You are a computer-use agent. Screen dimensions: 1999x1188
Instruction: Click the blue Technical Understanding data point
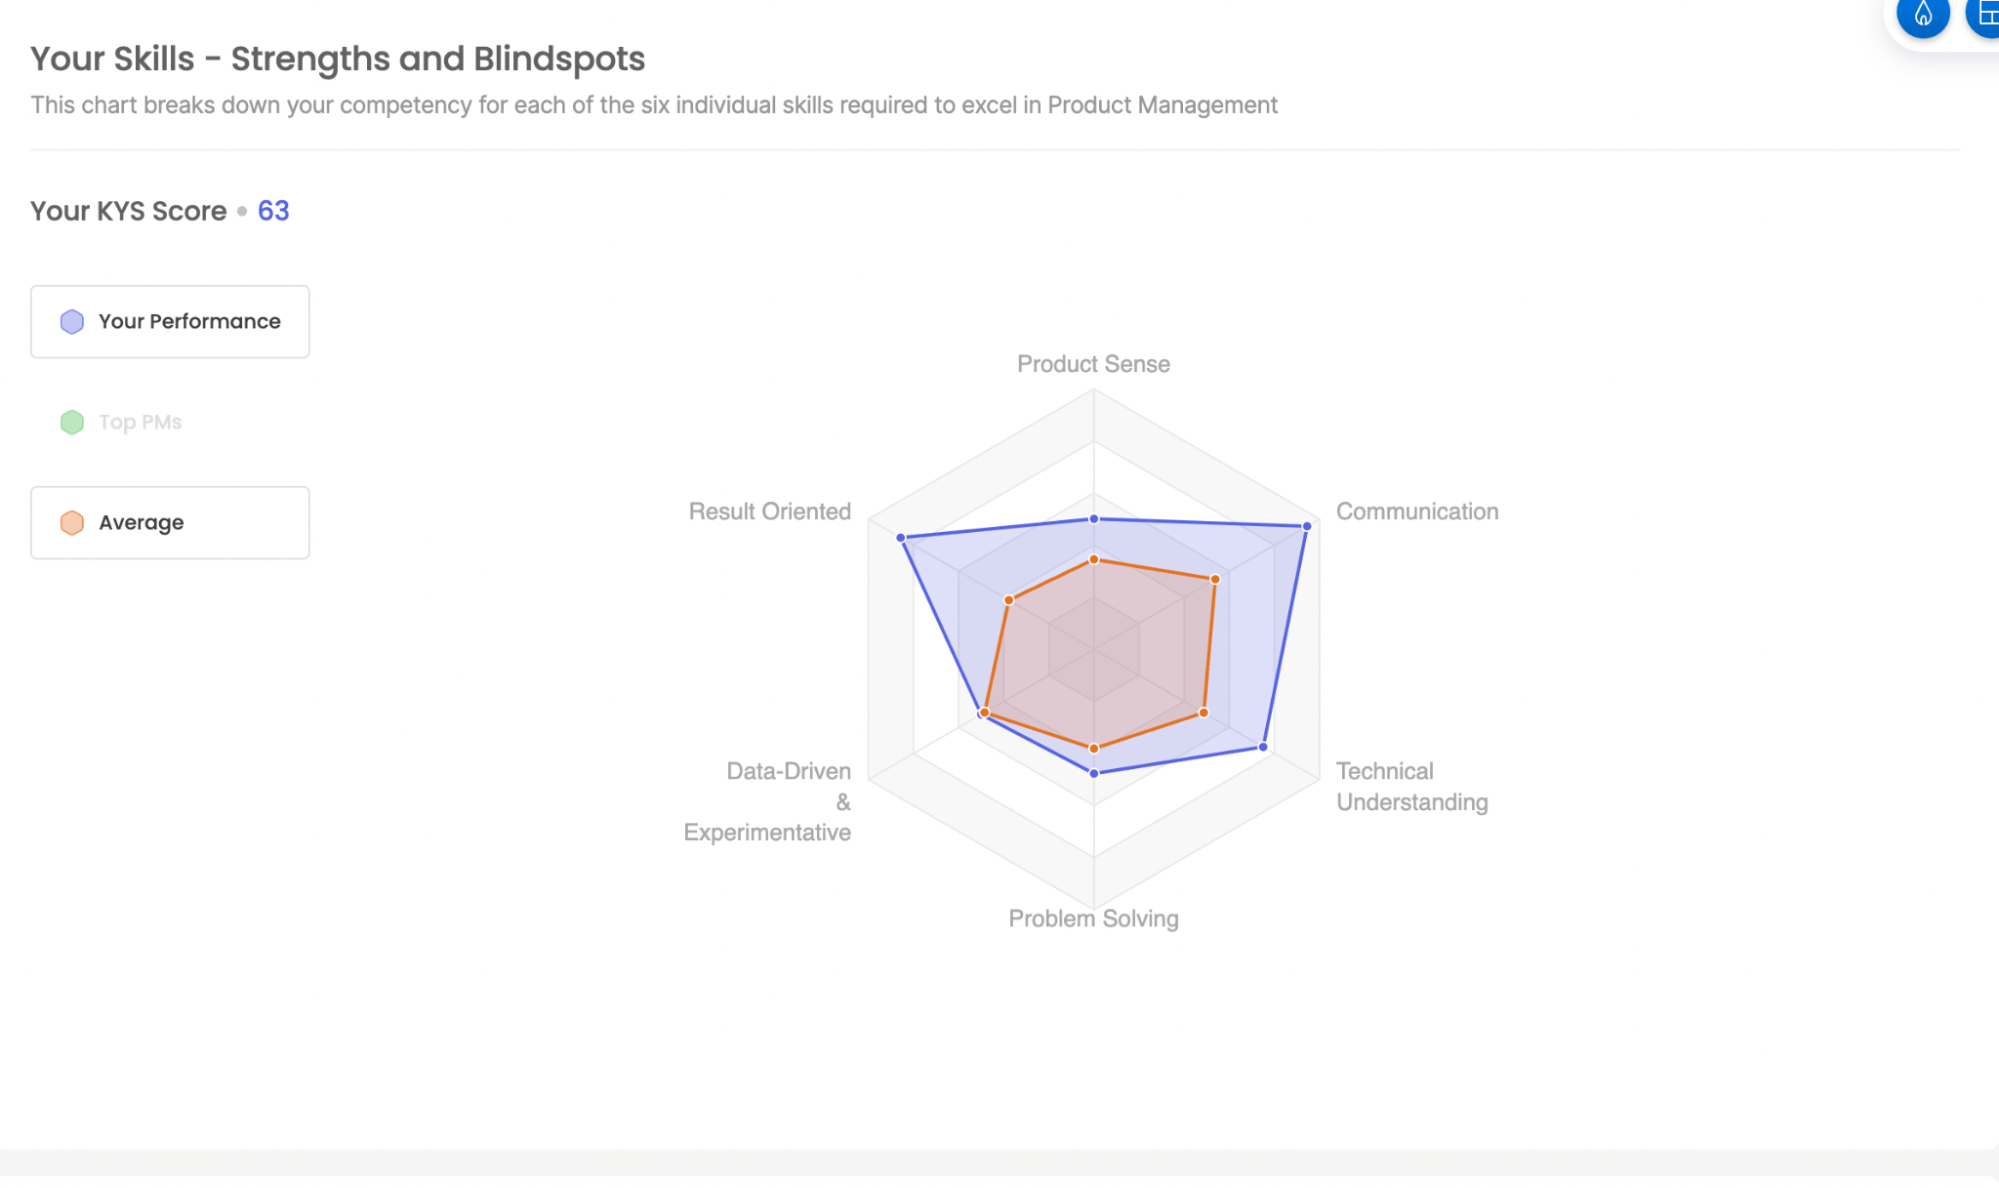tap(1263, 747)
